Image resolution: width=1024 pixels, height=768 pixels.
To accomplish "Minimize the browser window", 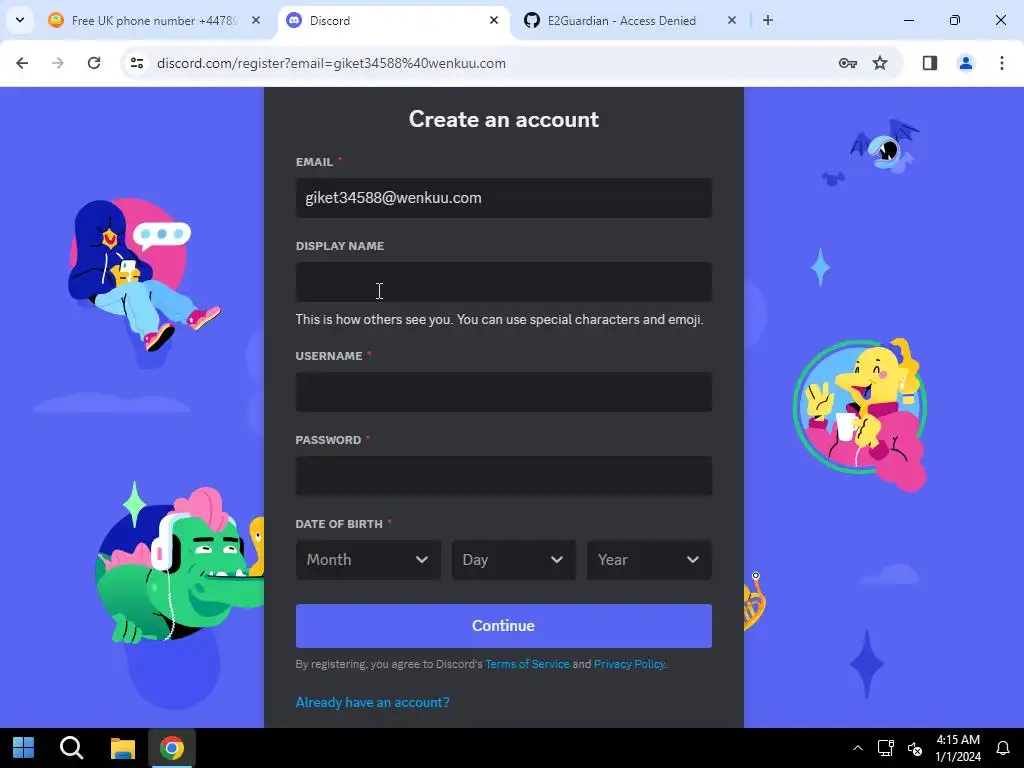I will (909, 20).
